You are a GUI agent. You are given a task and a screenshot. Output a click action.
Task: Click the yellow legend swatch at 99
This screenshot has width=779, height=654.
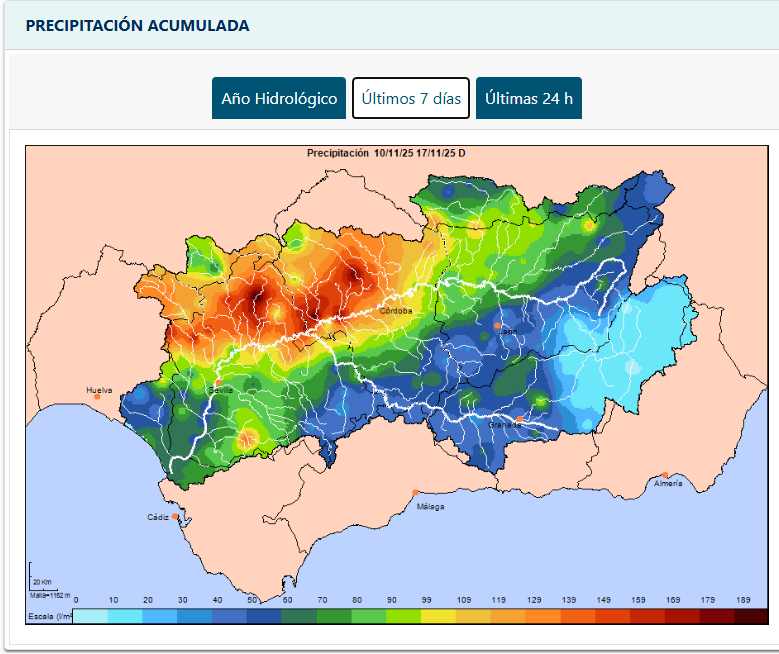click(438, 616)
